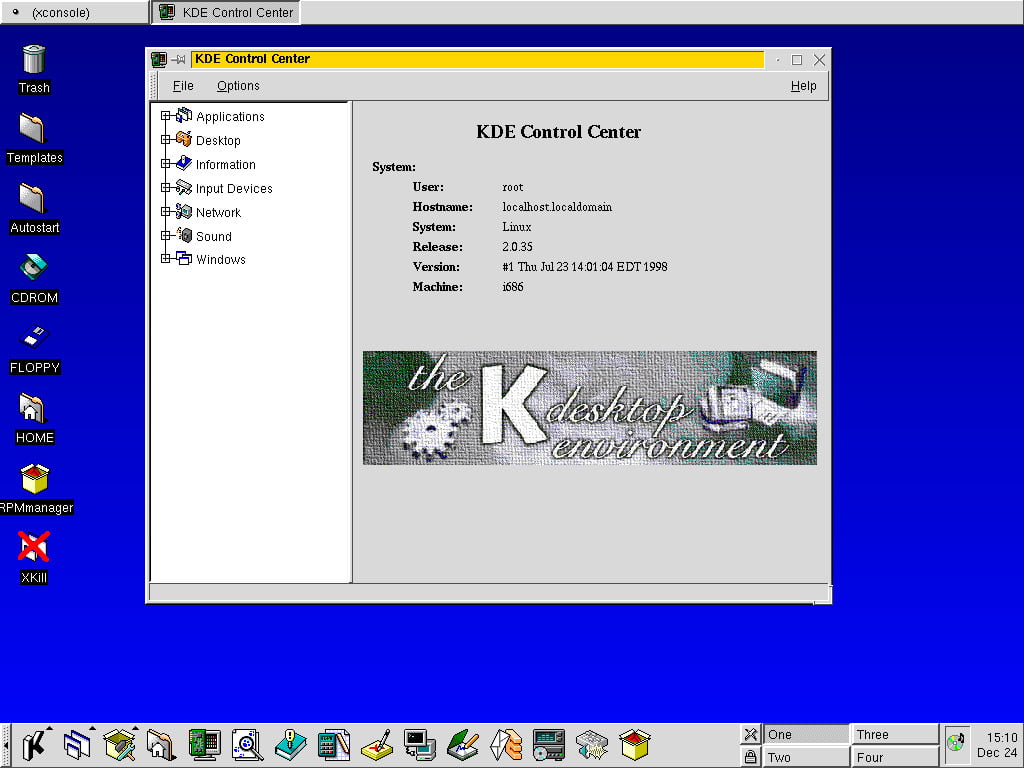Open the Help menu
The height and width of the screenshot is (768, 1024).
coord(803,86)
